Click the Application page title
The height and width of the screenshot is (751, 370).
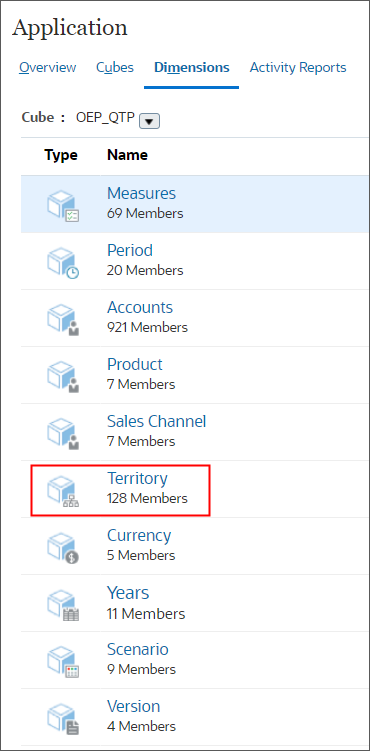click(x=70, y=29)
